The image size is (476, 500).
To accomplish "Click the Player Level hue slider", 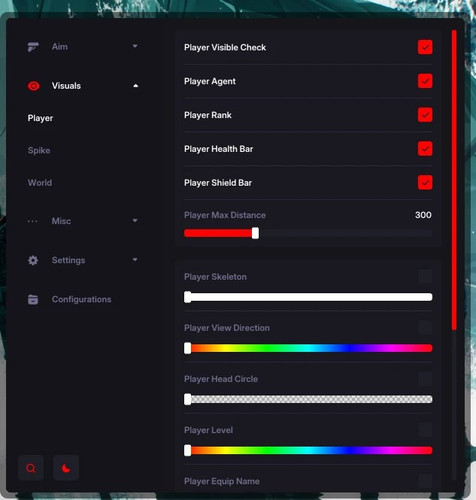I will (x=308, y=451).
